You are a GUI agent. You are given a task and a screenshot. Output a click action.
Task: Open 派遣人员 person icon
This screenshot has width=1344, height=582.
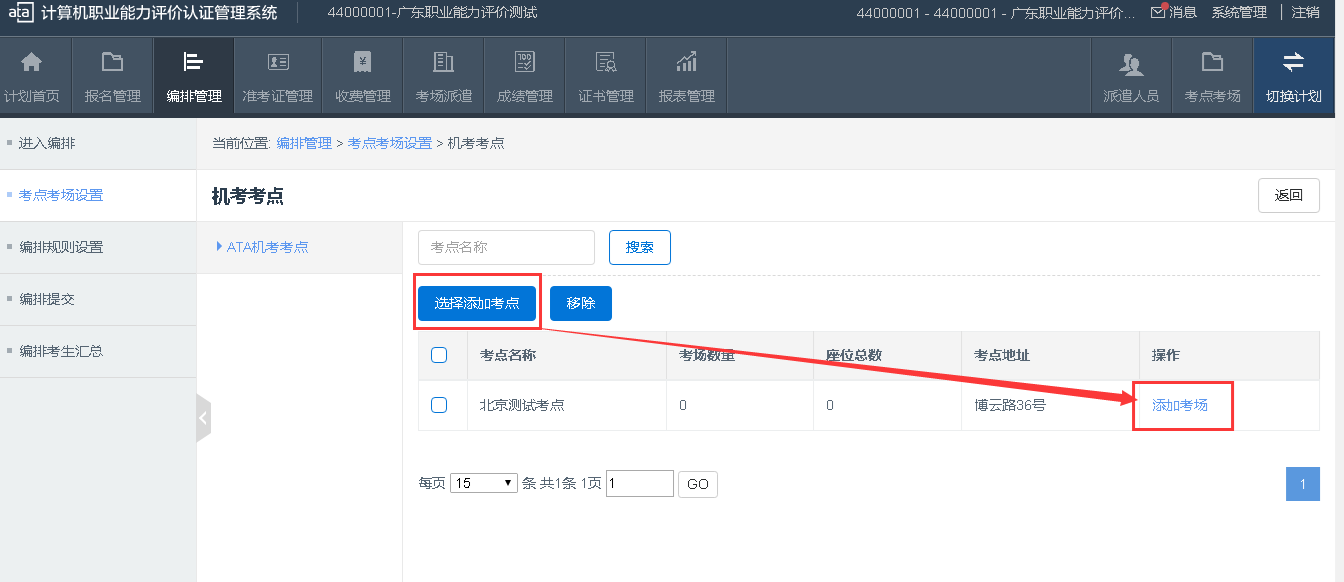(x=1132, y=64)
